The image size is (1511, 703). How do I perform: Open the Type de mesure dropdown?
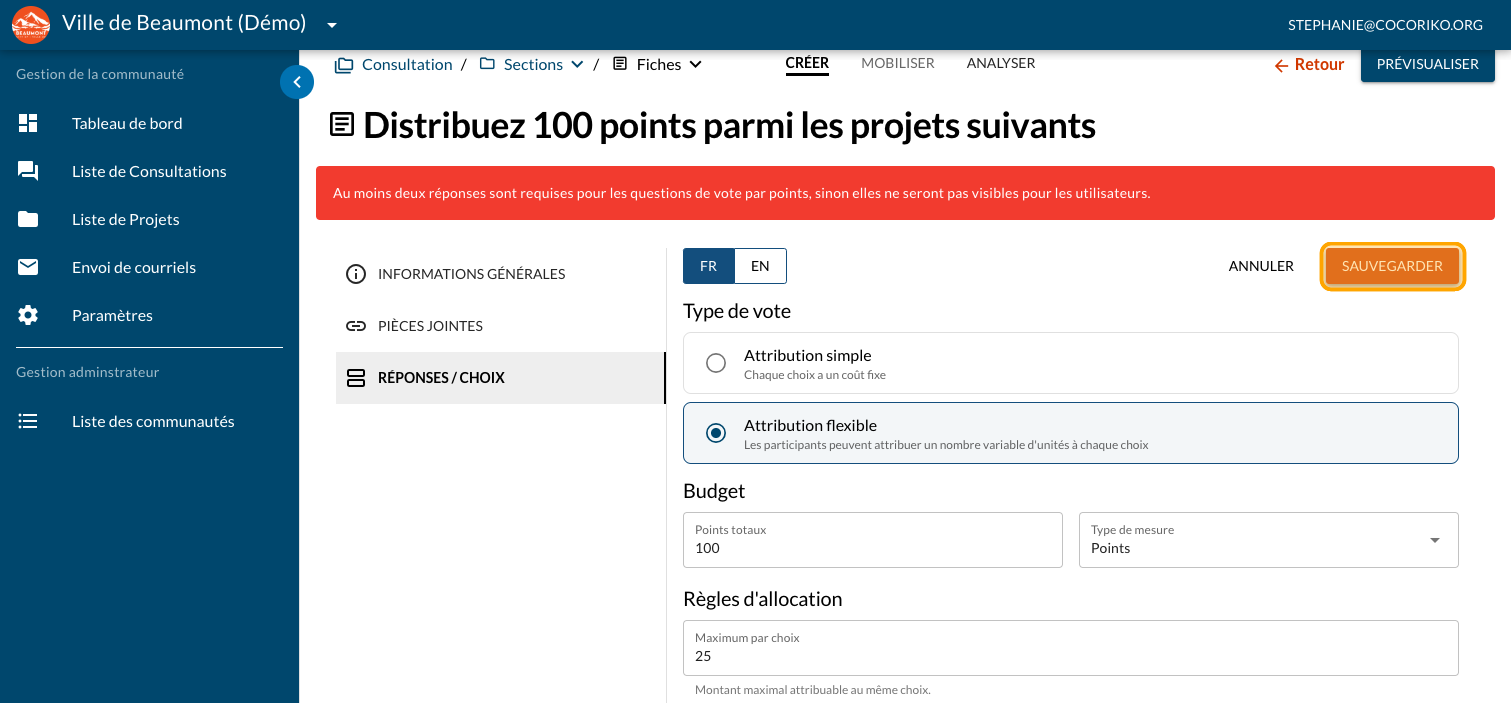(x=1434, y=540)
